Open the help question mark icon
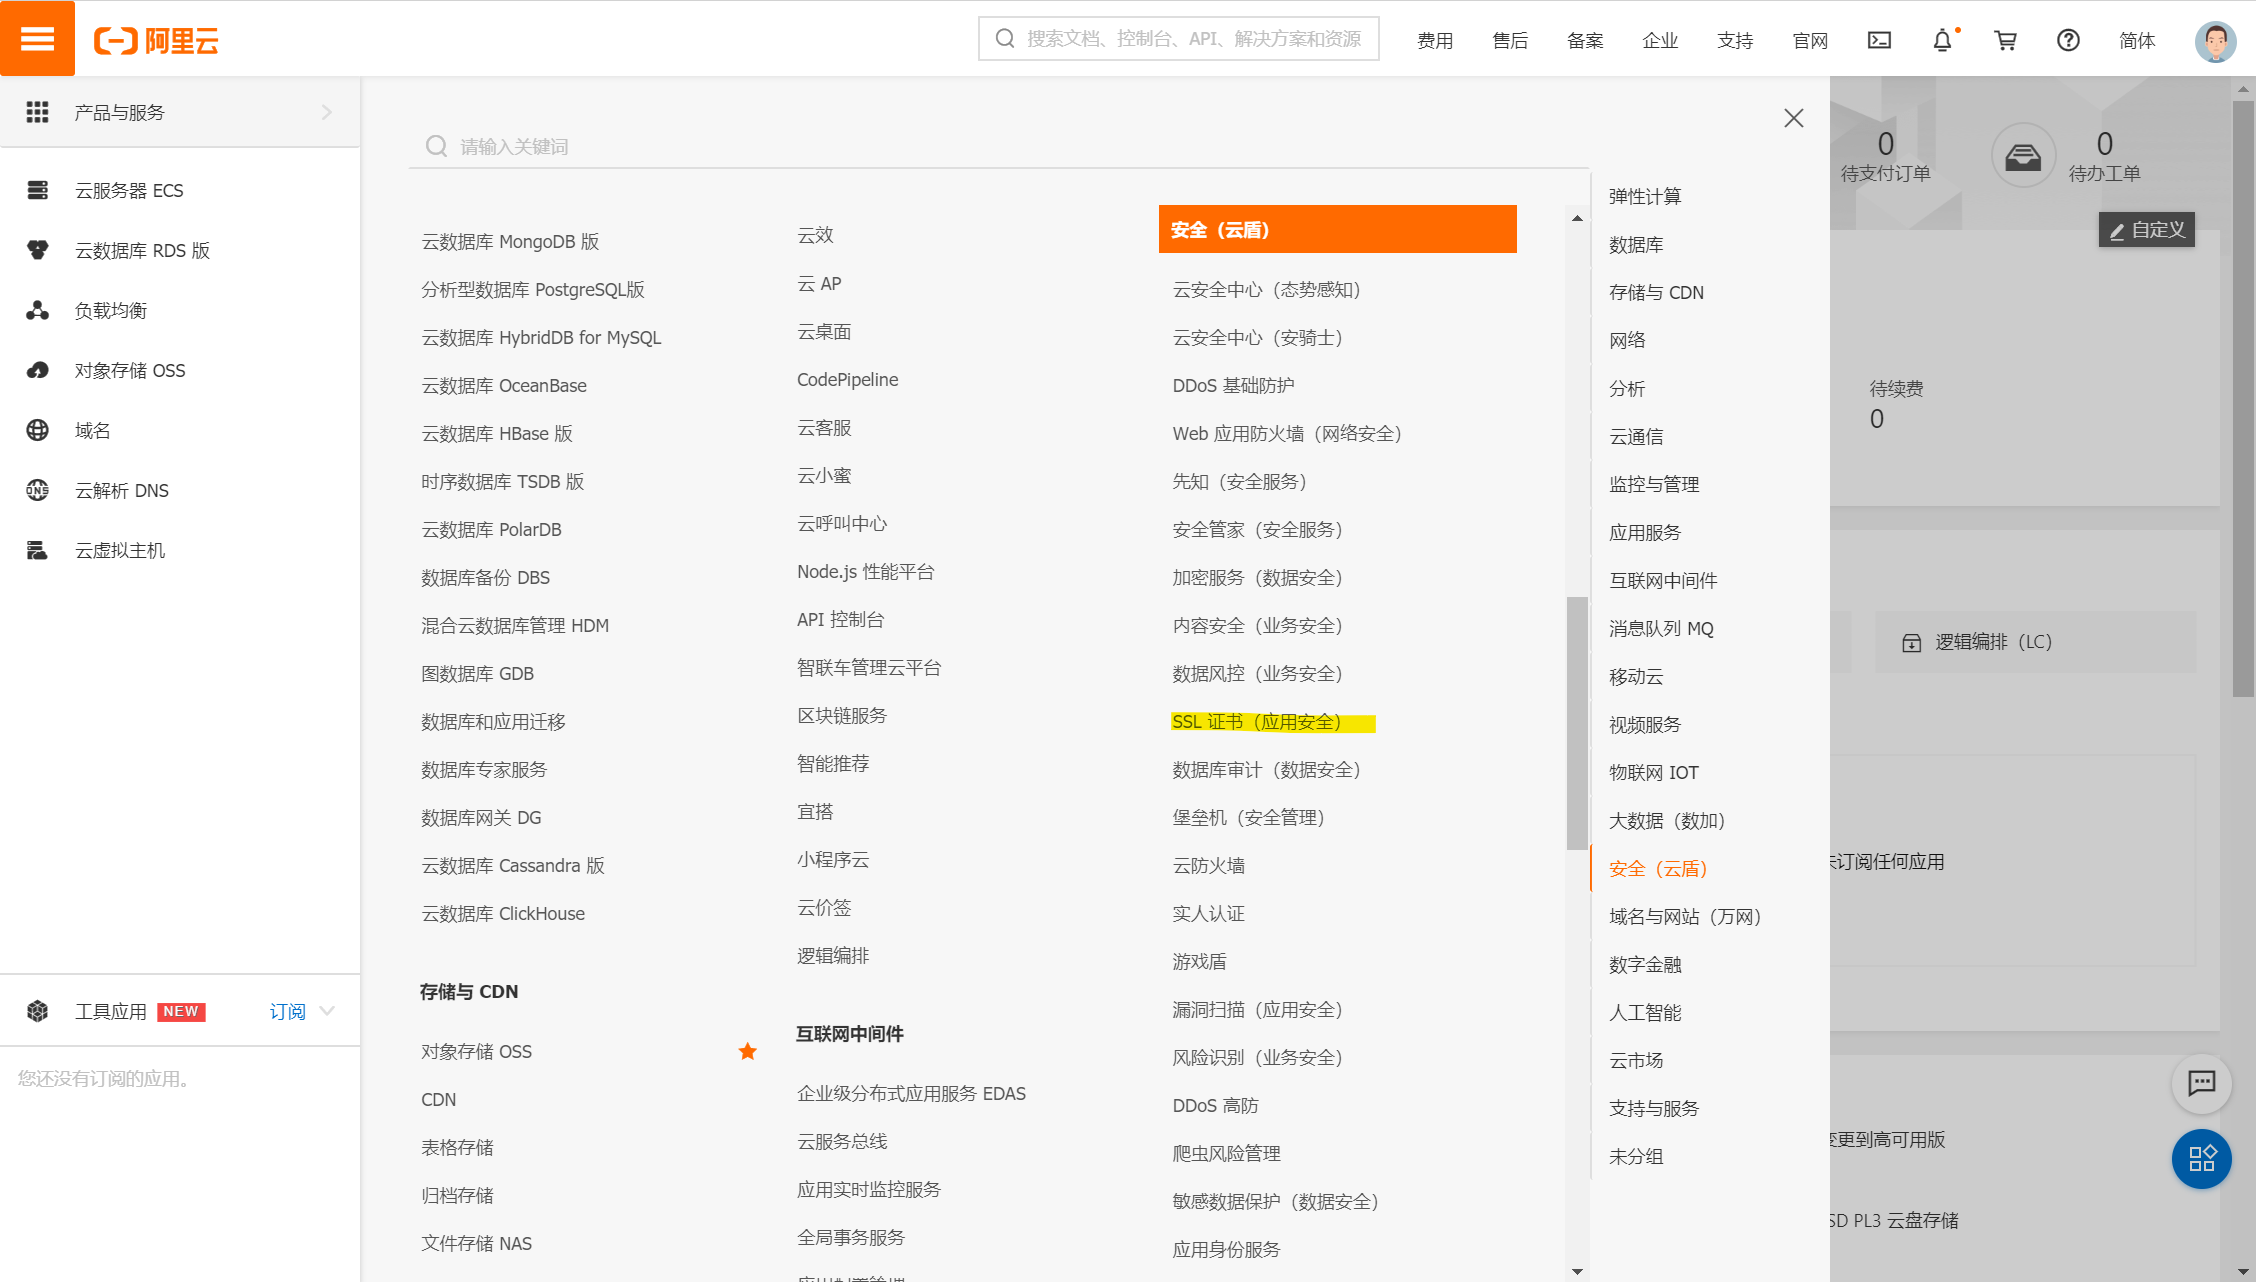The width and height of the screenshot is (2256, 1282). [x=2068, y=40]
